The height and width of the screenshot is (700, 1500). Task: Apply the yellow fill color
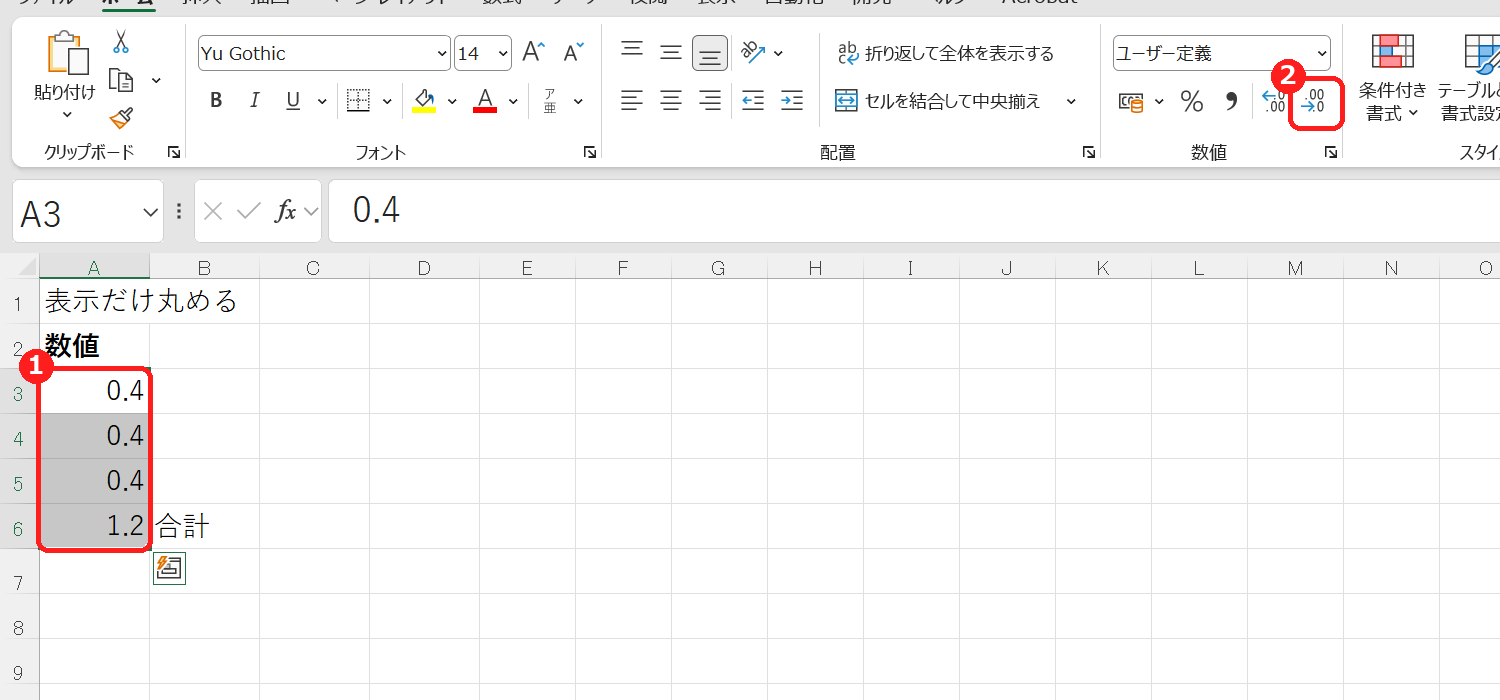point(424,101)
